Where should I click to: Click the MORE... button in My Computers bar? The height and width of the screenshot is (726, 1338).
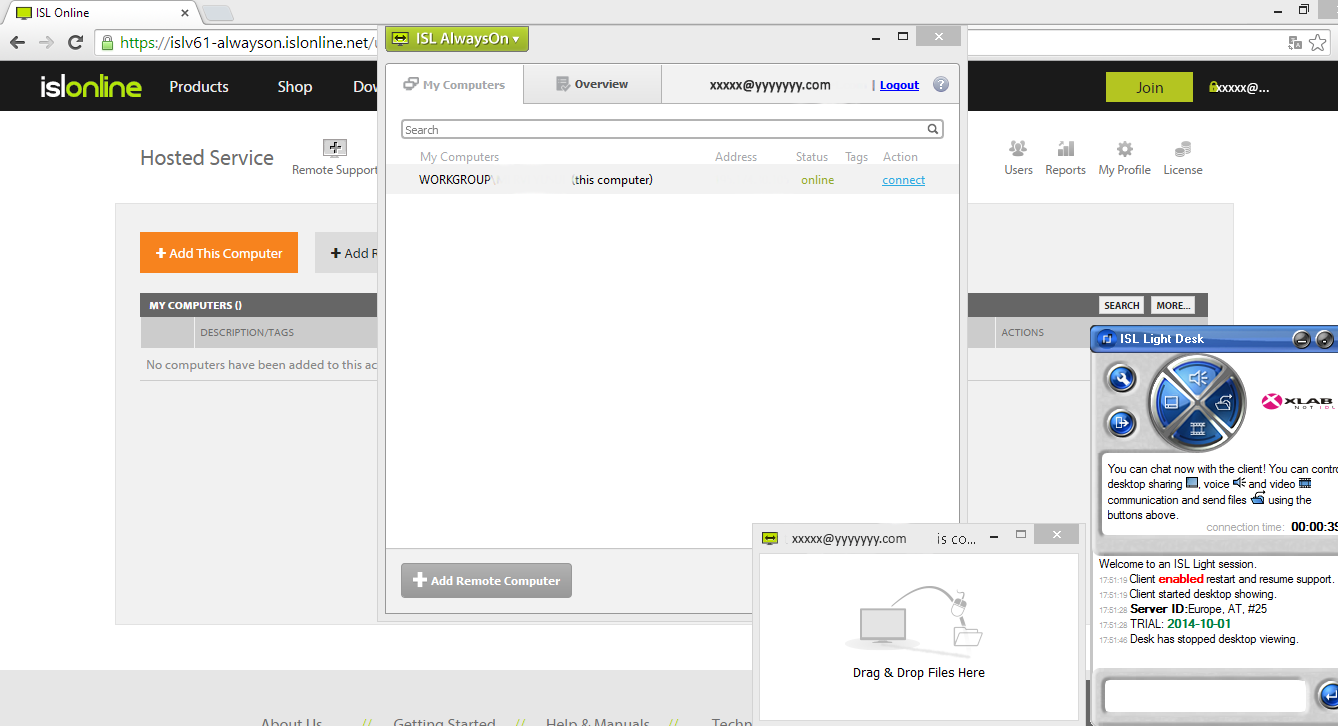point(1172,305)
